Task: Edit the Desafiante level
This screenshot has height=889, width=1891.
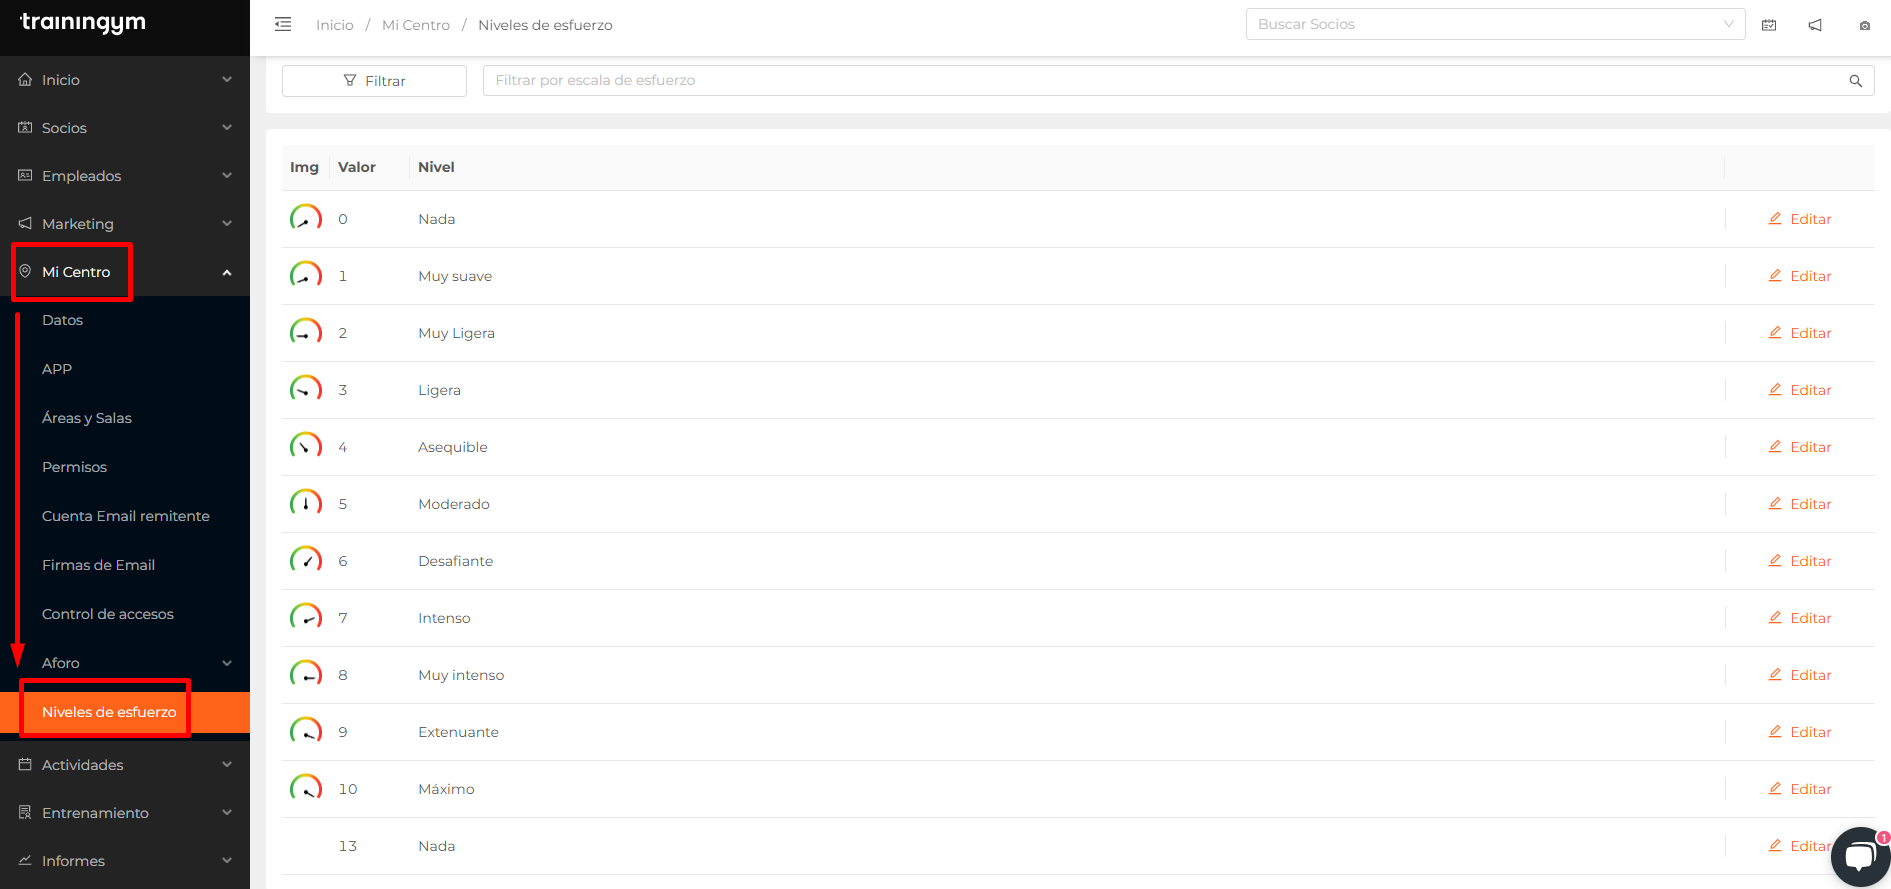Action: pos(1800,561)
